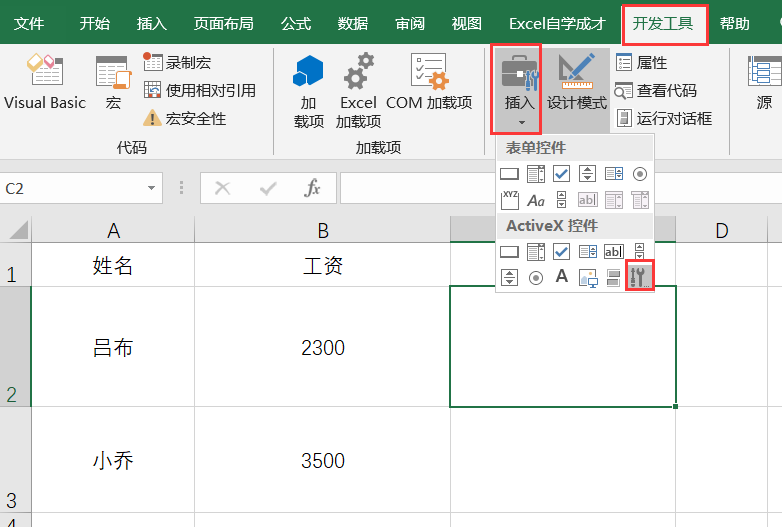This screenshot has width=782, height=527.
Task: Open the 文件 tab
Action: pos(29,23)
